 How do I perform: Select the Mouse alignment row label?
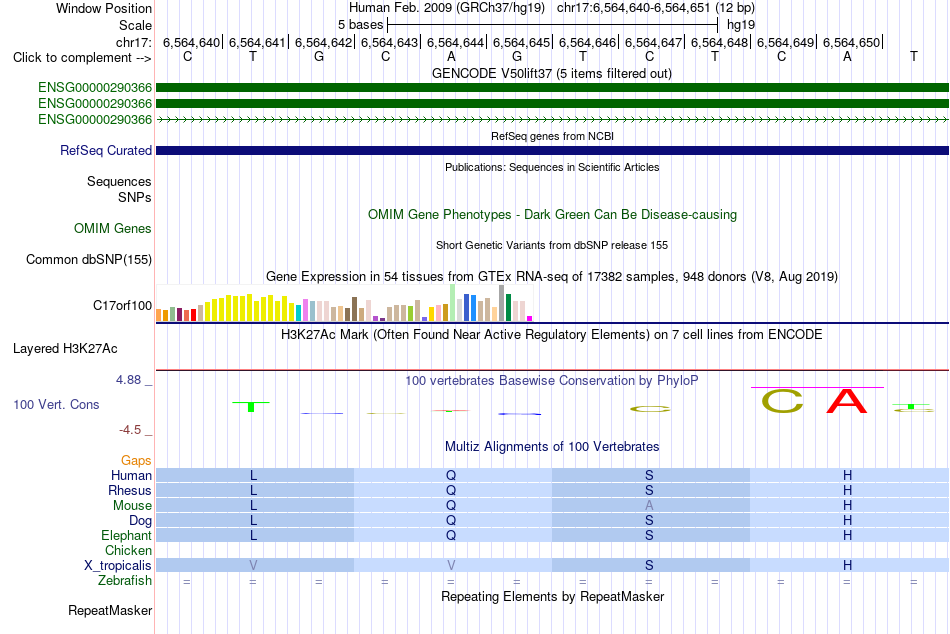click(x=132, y=506)
